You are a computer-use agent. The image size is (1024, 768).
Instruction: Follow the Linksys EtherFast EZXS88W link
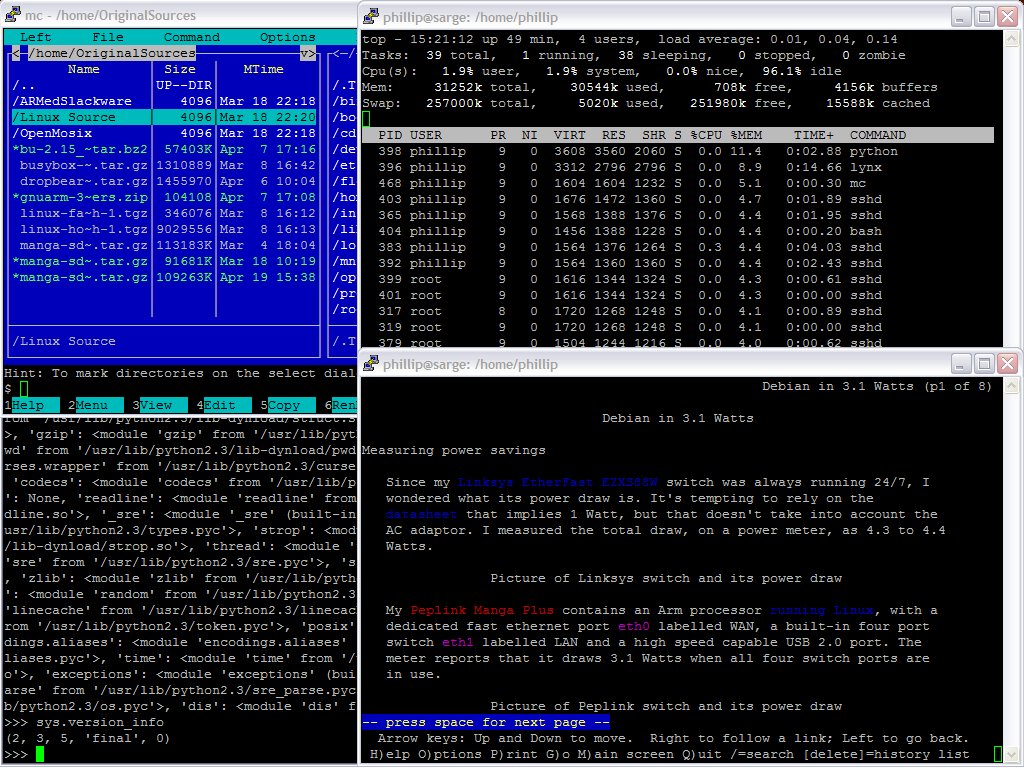[x=557, y=482]
